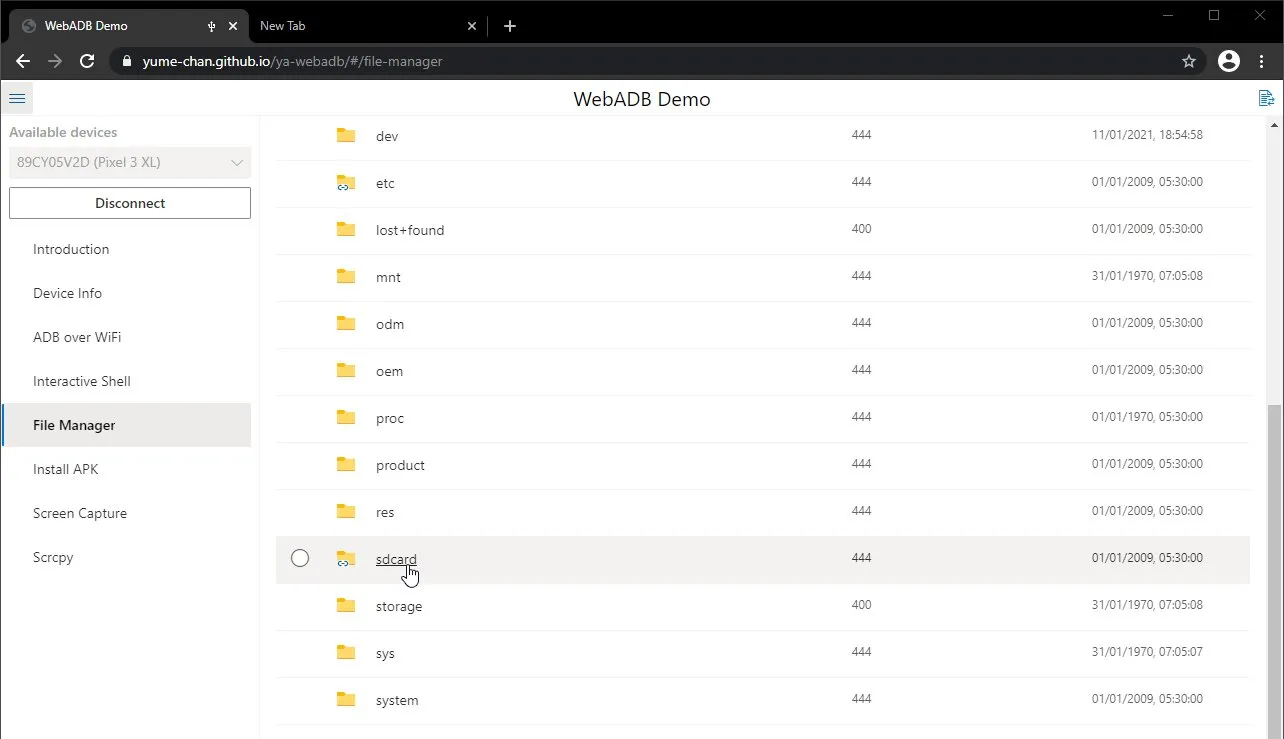Click the pin icon on the WebADB tab

pos(211,25)
